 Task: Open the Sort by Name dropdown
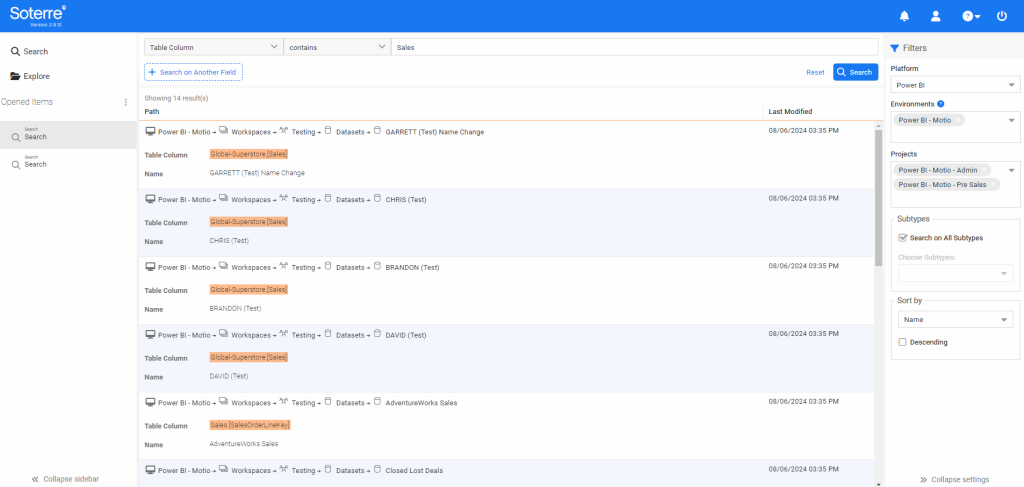click(955, 319)
